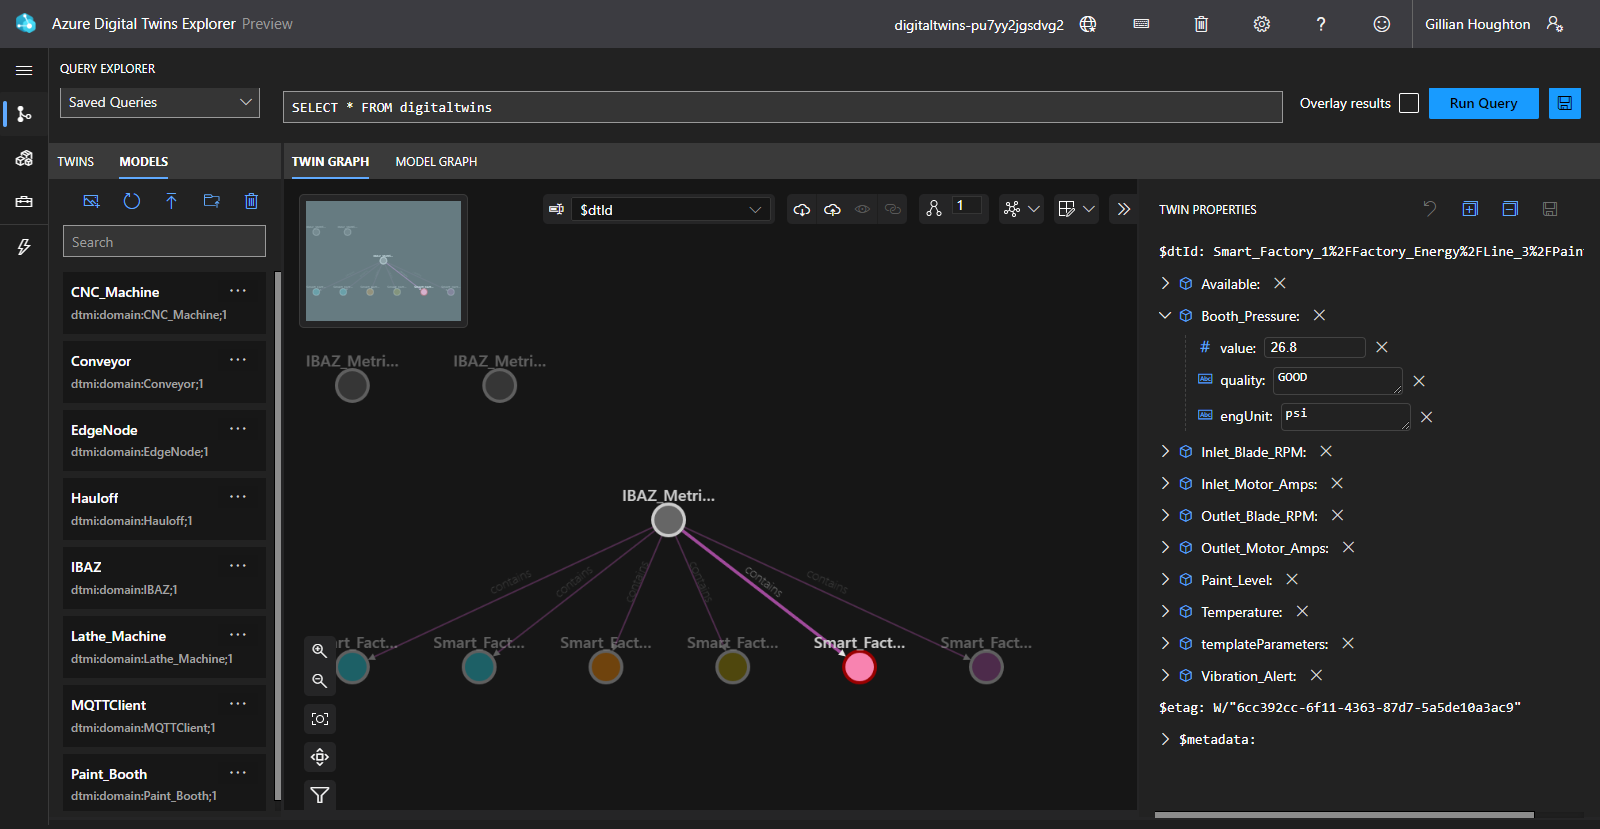The image size is (1600, 829).
Task: Open the $dtId display name dropdown
Action: click(670, 210)
